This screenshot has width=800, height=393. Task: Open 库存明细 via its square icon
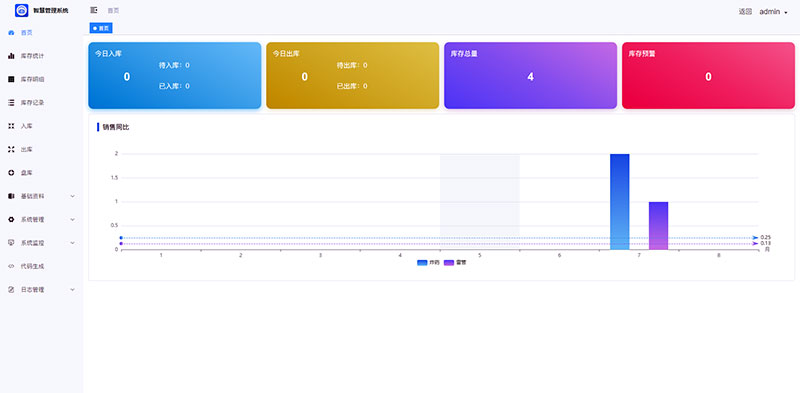tap(11, 79)
